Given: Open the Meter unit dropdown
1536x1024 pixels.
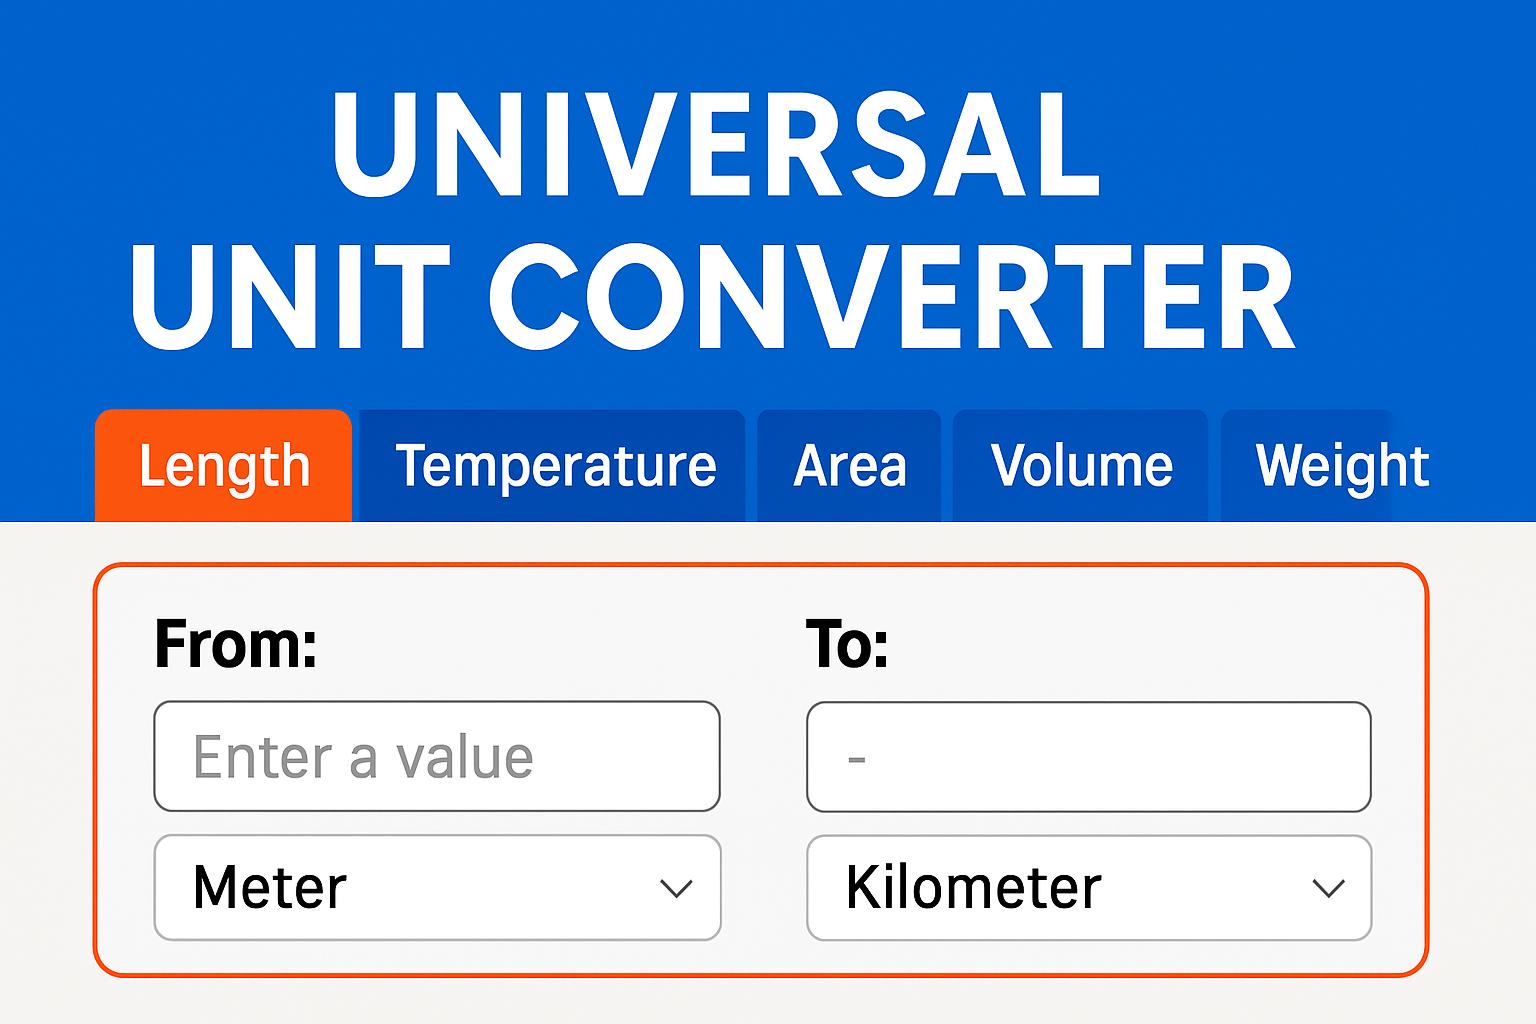Looking at the screenshot, I should (x=436, y=888).
